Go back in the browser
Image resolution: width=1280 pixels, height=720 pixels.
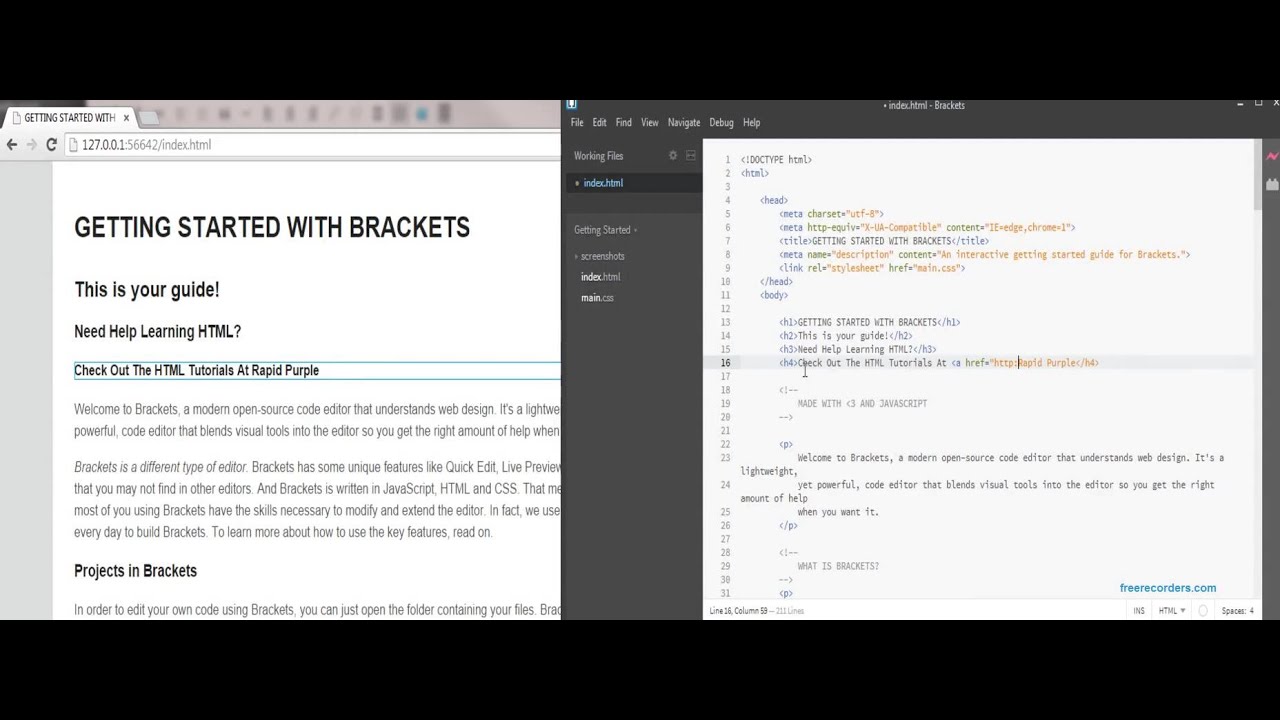(x=12, y=145)
